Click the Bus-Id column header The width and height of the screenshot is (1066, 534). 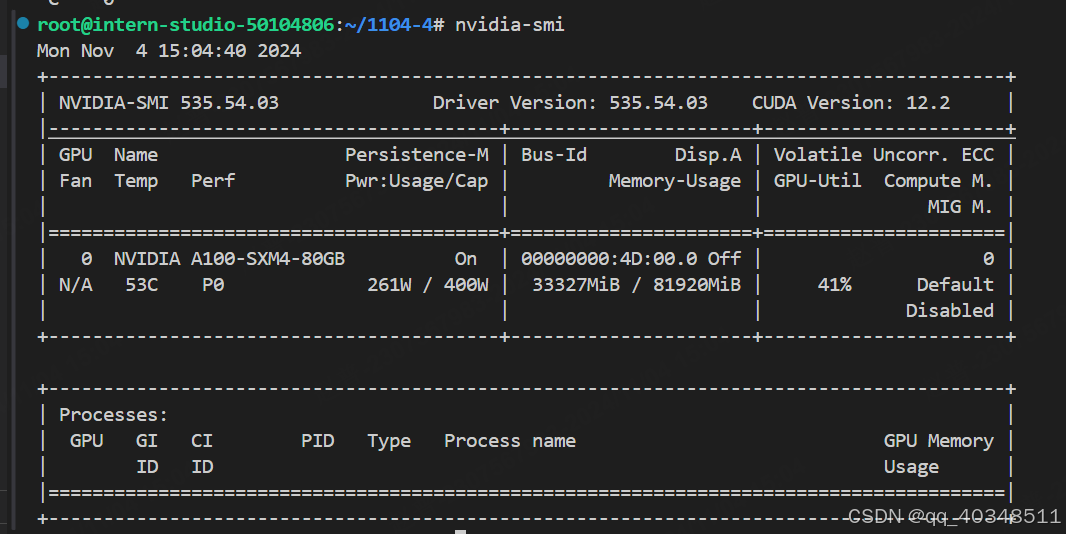tap(554, 155)
